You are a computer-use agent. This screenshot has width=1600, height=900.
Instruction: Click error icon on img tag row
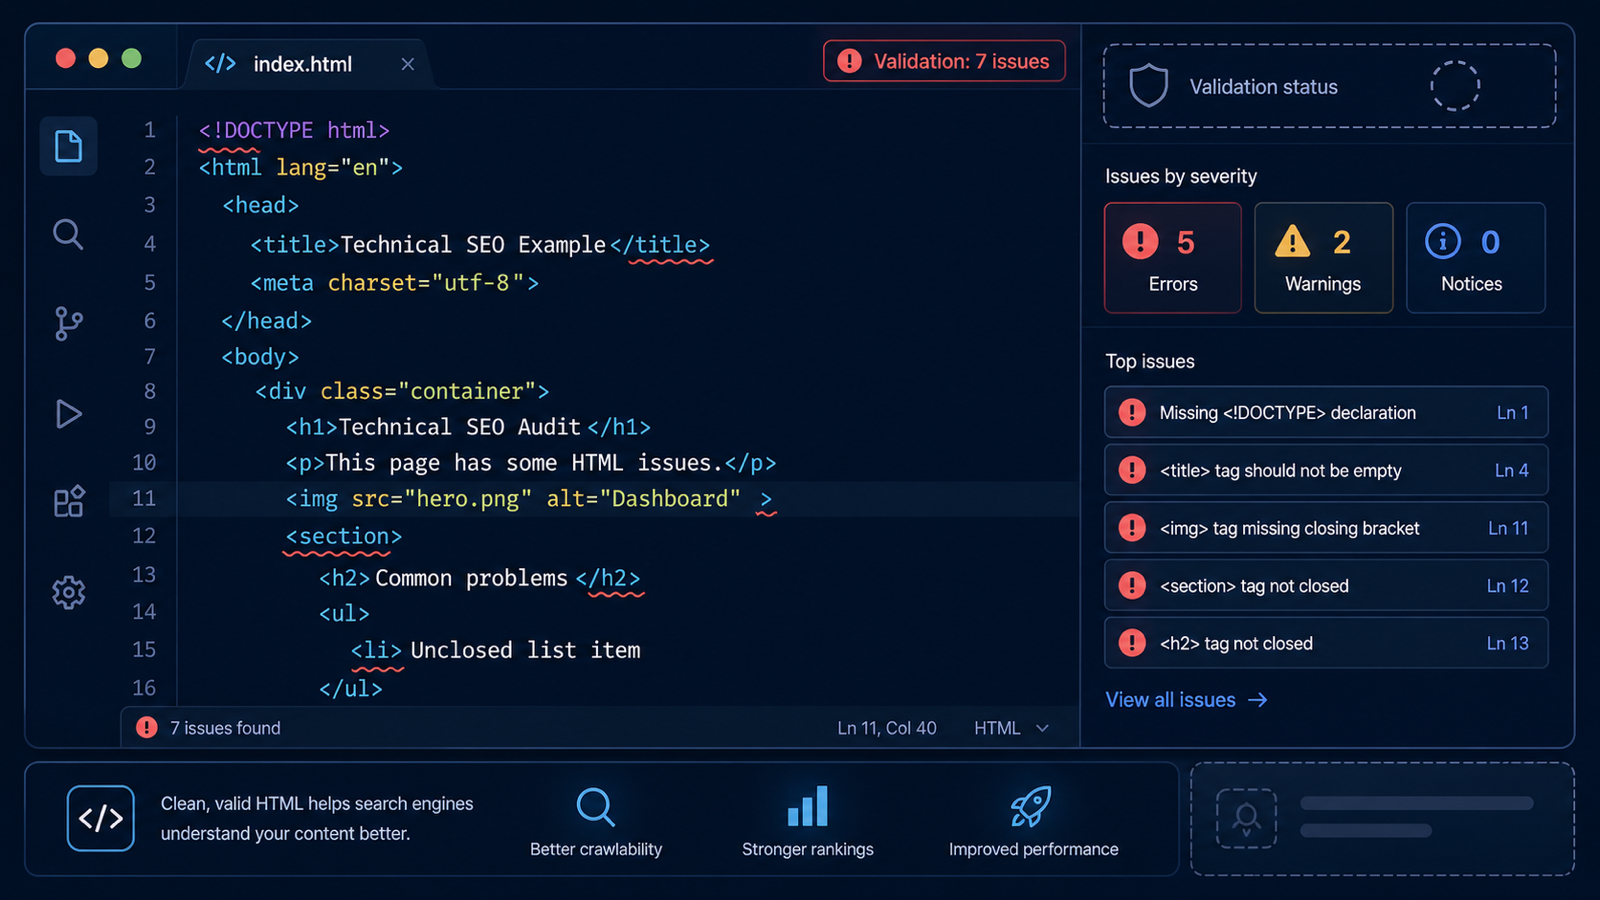[1132, 528]
